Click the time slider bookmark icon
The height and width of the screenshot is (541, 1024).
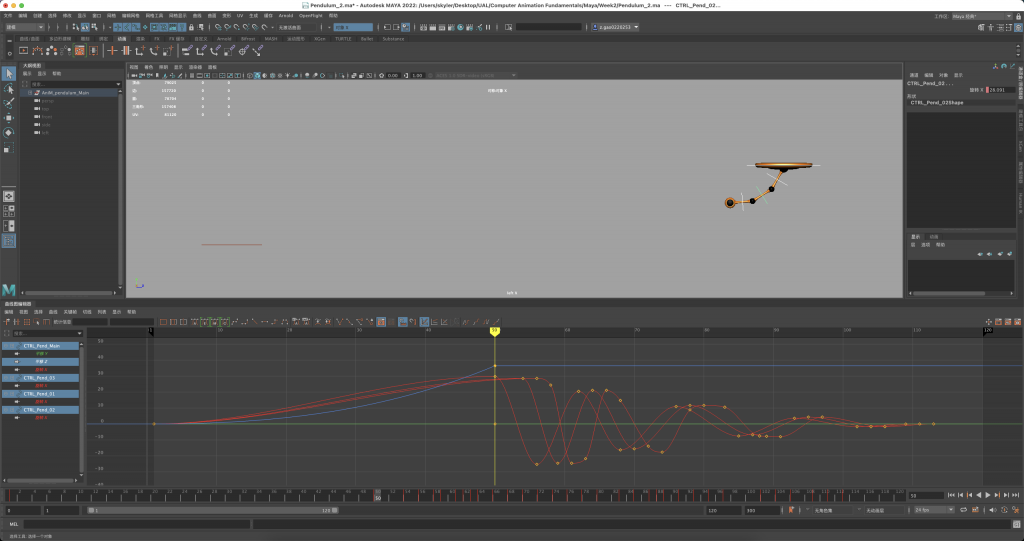click(x=791, y=510)
